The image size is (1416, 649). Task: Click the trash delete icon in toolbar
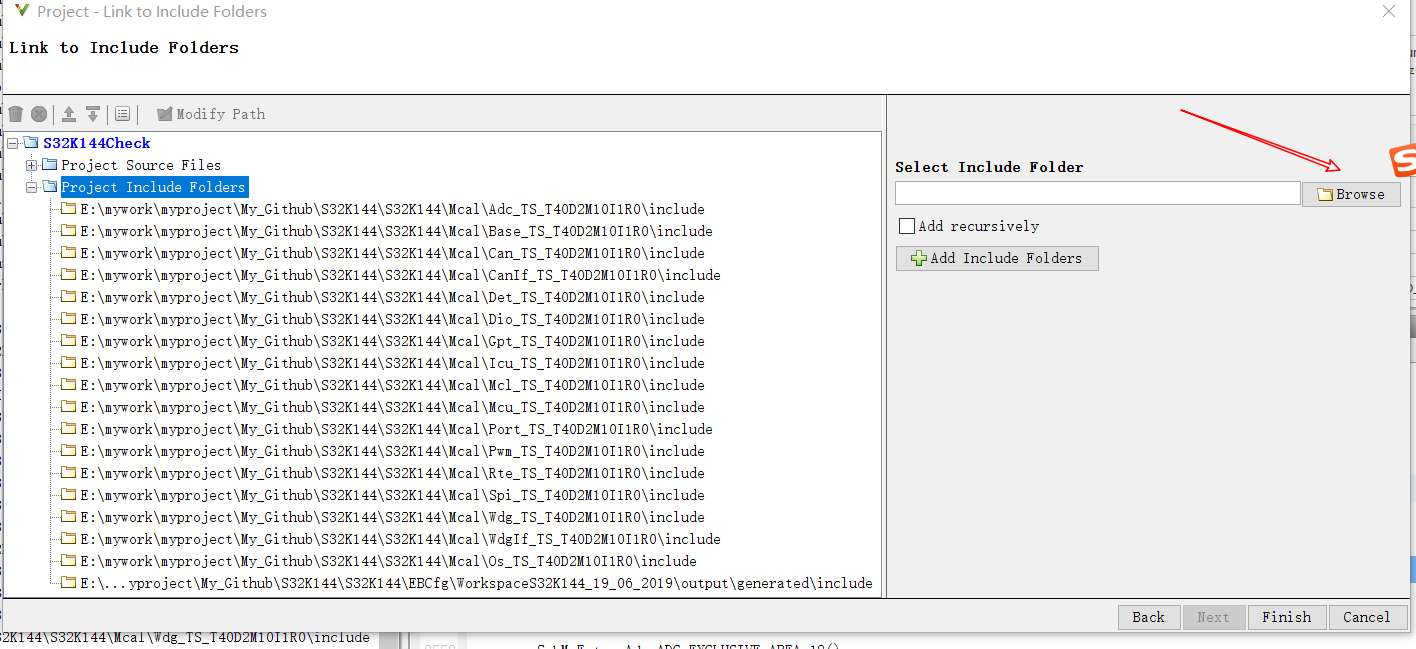click(15, 114)
